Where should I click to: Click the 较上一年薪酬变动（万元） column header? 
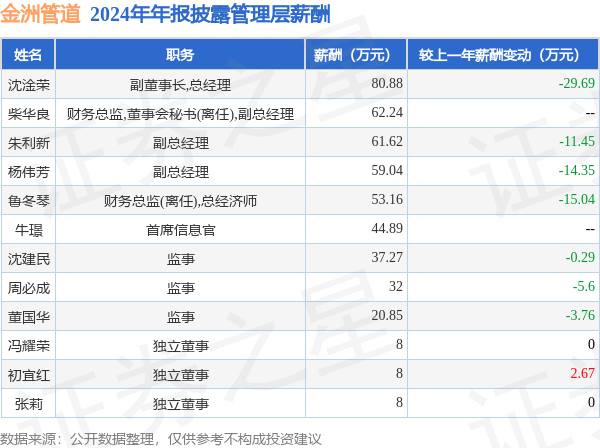tap(503, 55)
